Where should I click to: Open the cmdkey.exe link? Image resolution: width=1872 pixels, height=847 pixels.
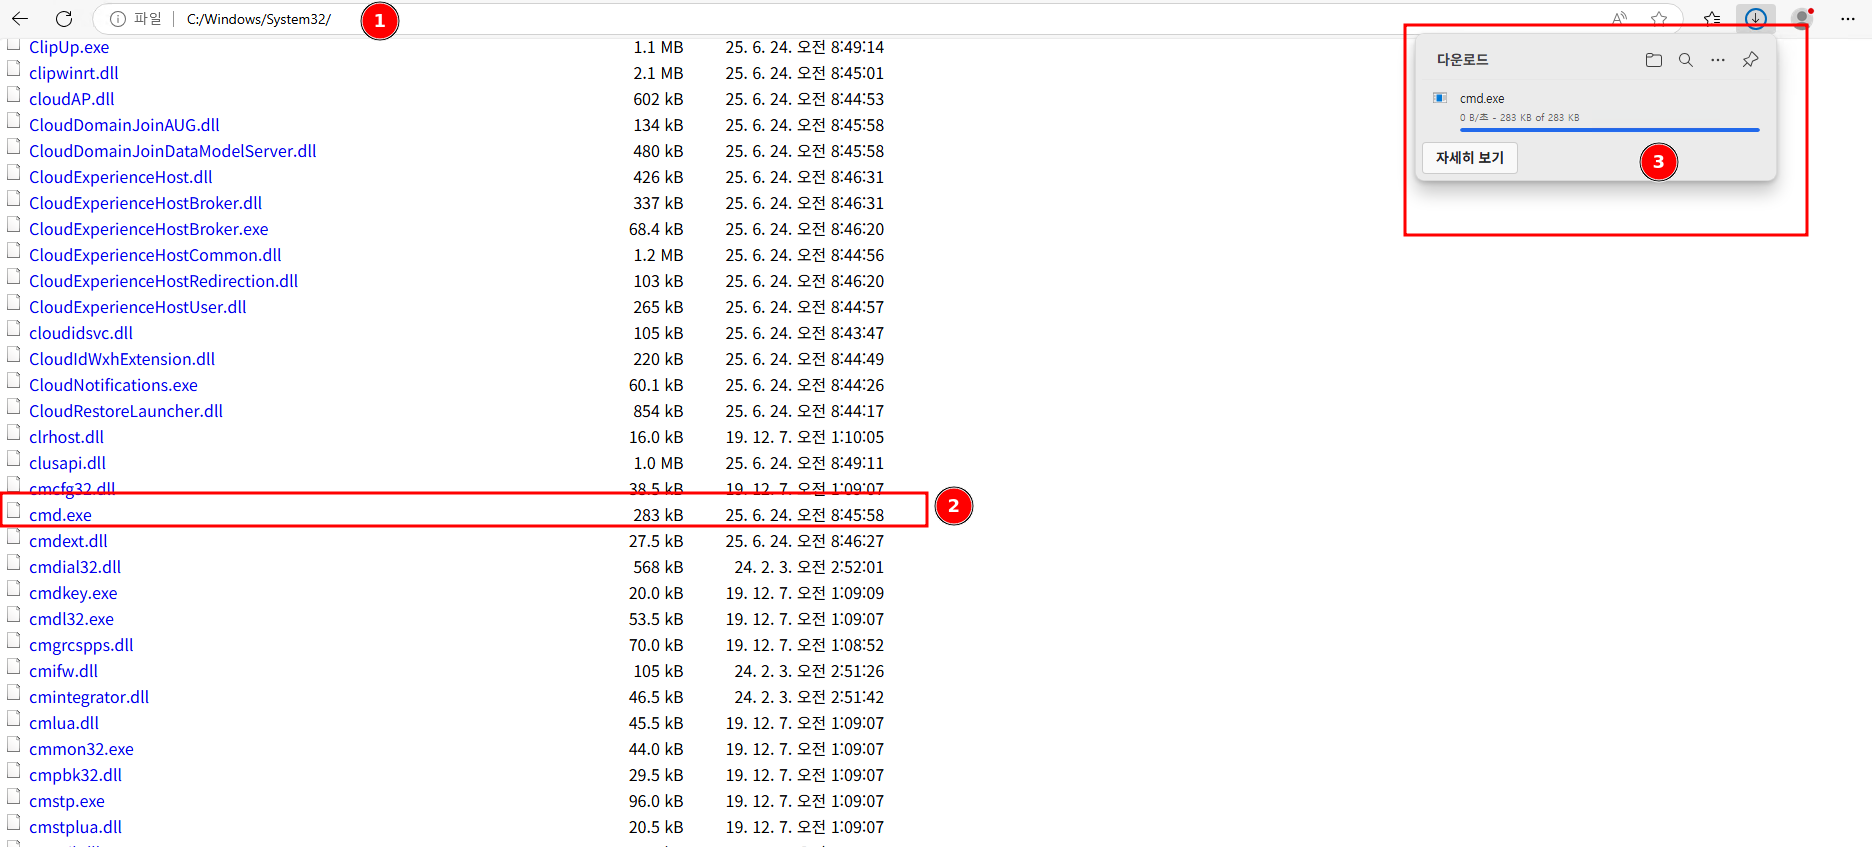(x=73, y=593)
